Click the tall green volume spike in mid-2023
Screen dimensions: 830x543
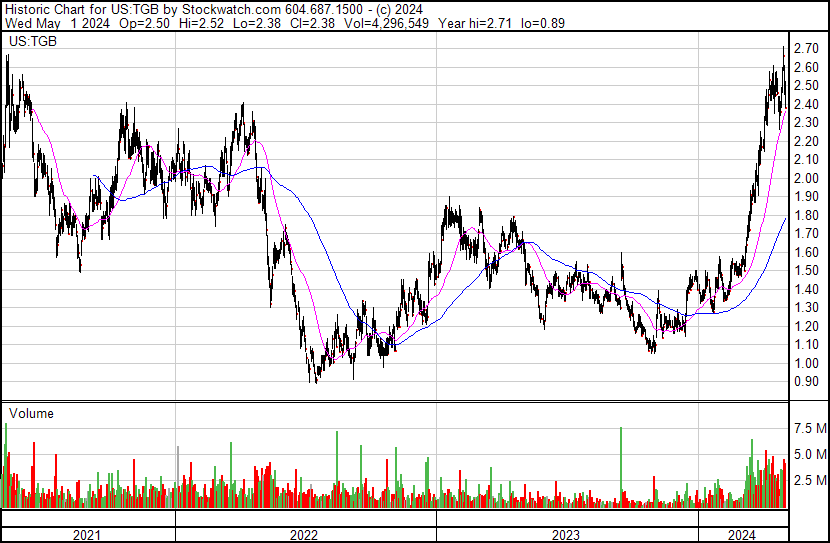click(621, 467)
